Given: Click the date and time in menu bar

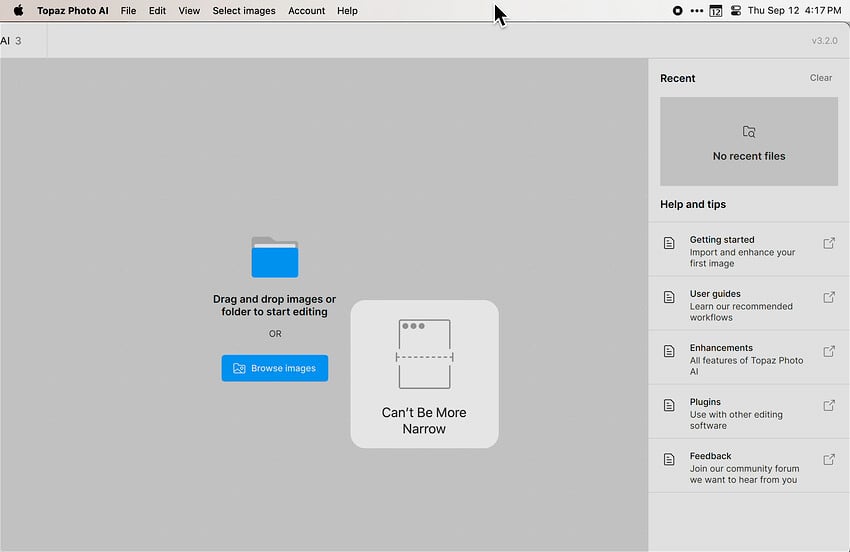Looking at the screenshot, I should coord(794,11).
